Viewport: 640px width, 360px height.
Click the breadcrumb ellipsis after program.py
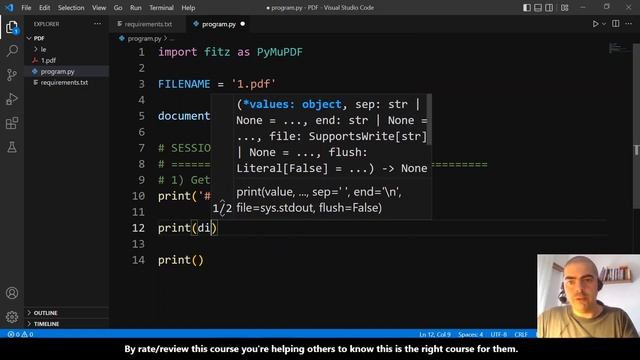coord(172,39)
